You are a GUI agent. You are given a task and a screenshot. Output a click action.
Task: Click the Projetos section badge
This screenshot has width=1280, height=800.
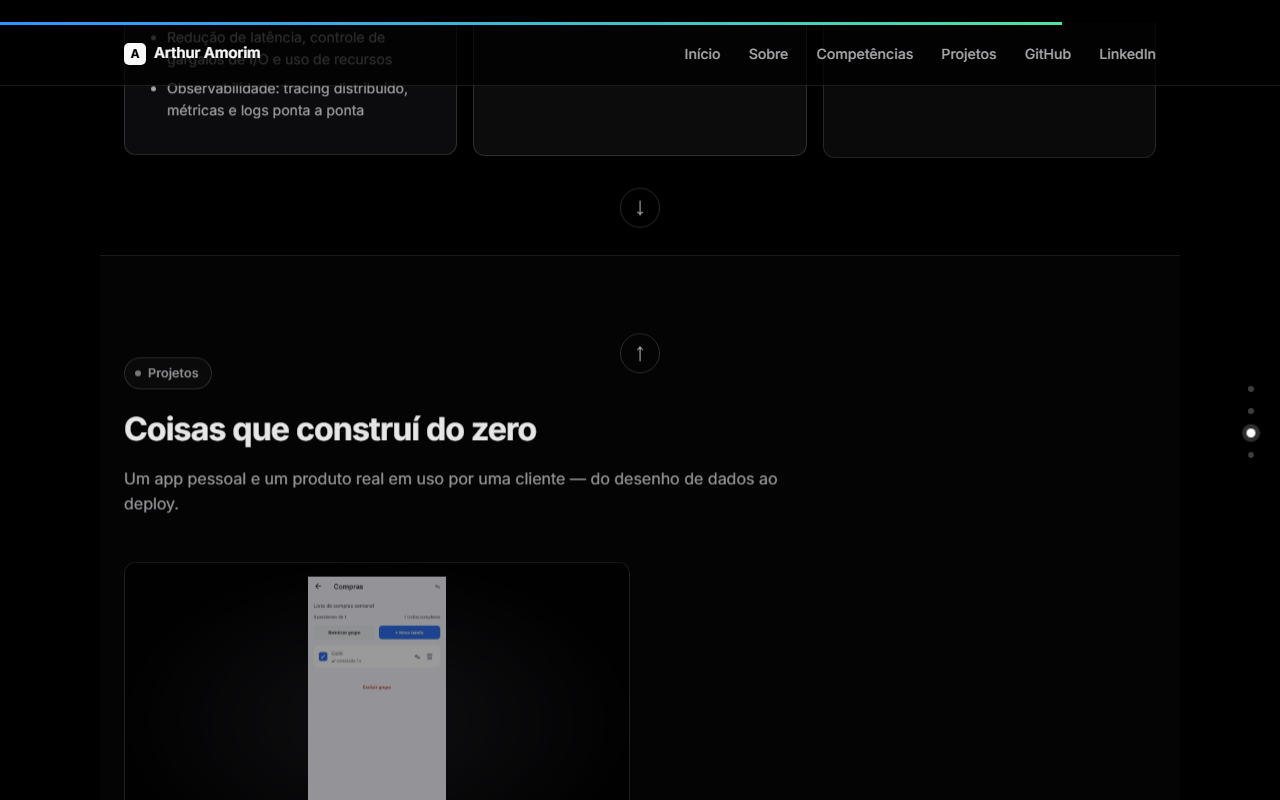click(168, 373)
